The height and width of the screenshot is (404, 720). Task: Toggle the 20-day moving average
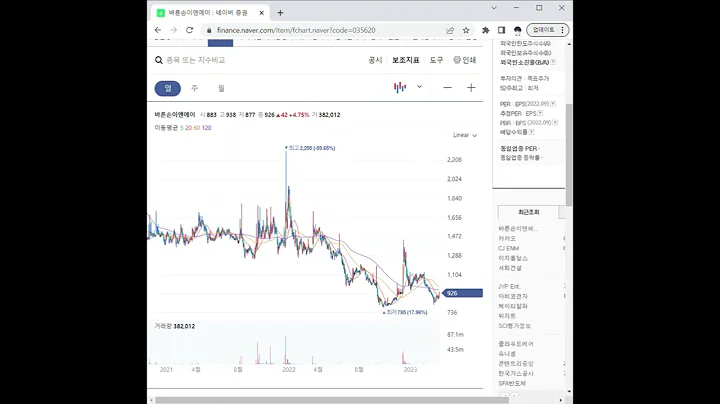pyautogui.click(x=188, y=128)
